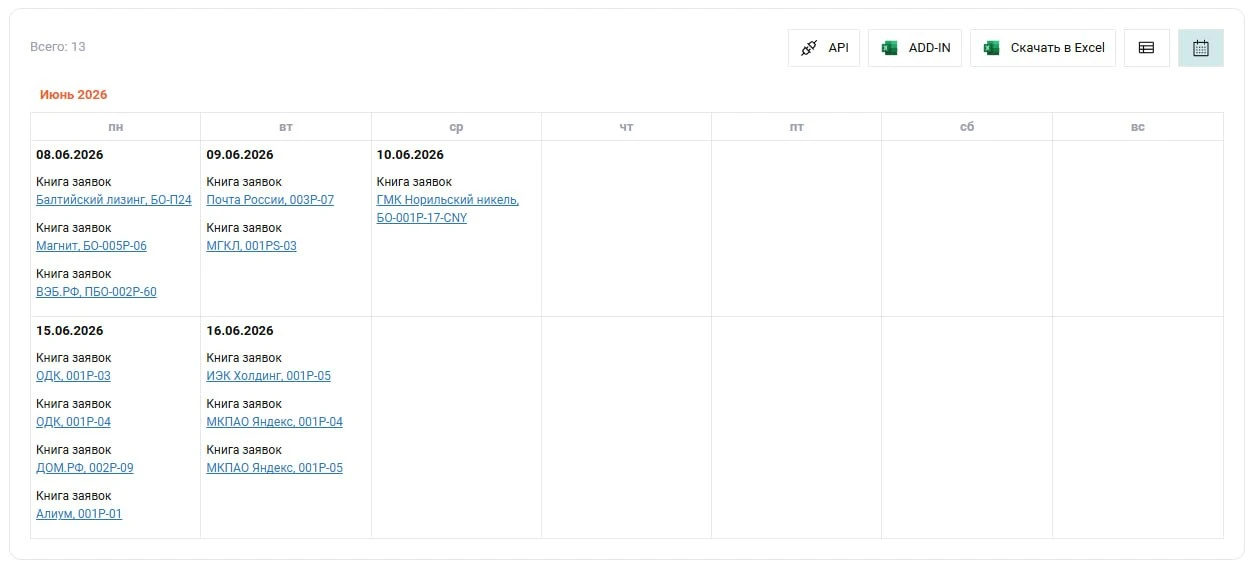Open Магнит, БО-005Р-06 link
Viewport: 1256px width, 564px height.
point(91,246)
